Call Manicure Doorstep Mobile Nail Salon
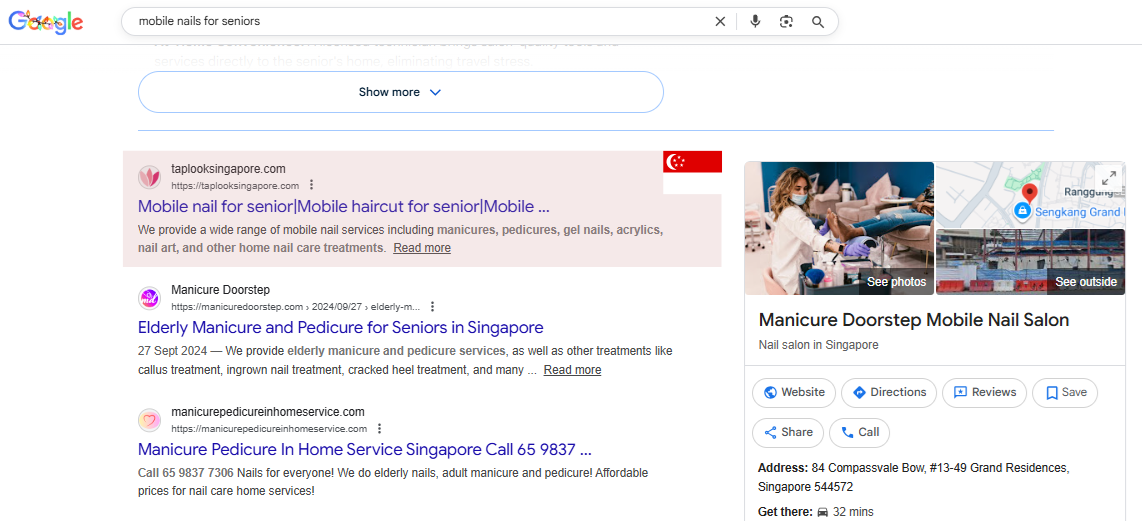This screenshot has width=1142, height=521. pos(859,432)
